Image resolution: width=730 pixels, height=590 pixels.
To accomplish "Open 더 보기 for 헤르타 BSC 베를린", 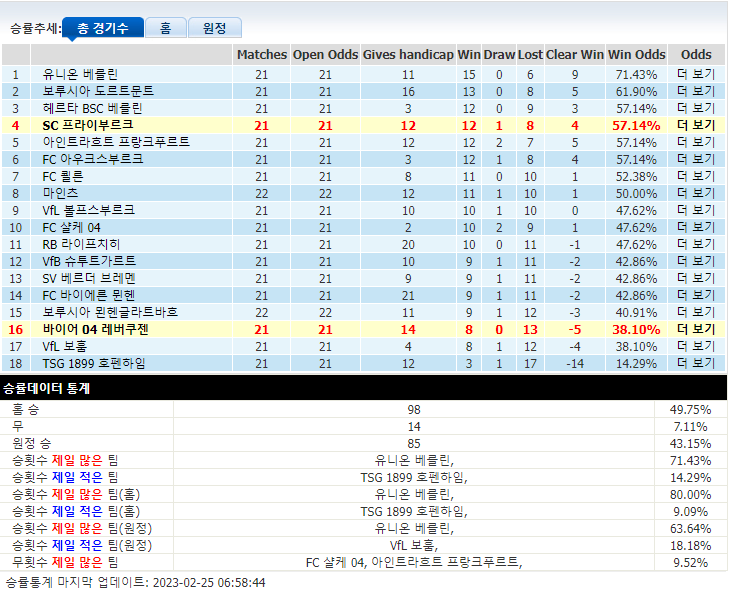I will click(x=696, y=109).
